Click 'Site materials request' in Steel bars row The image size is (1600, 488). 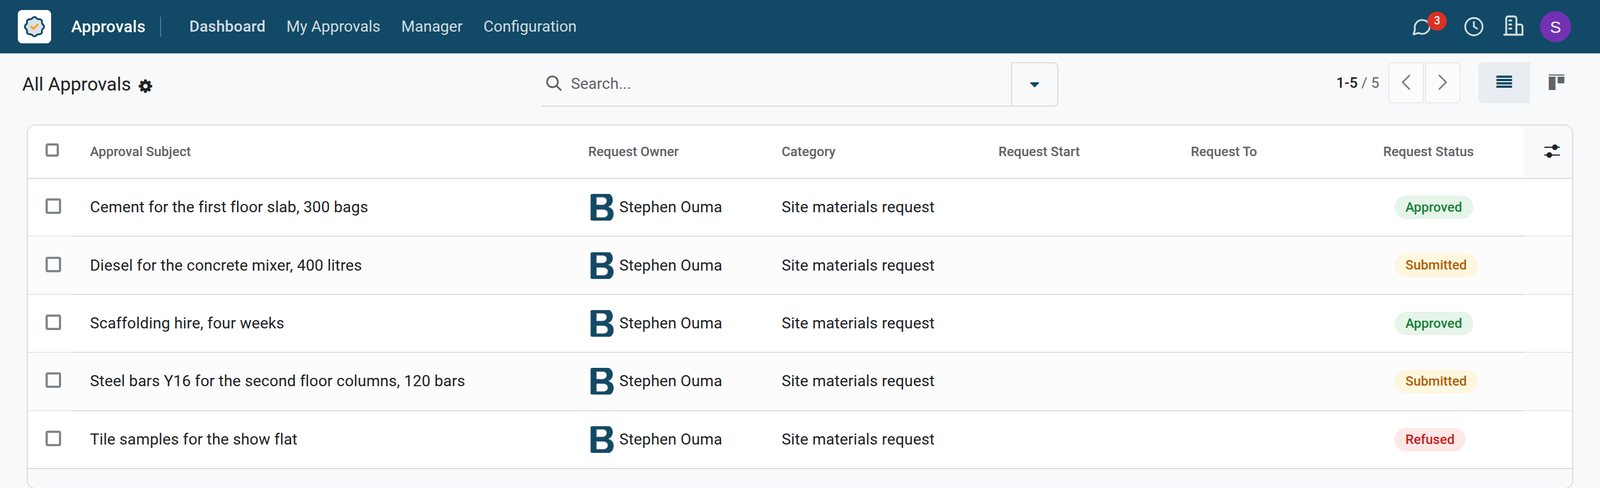pos(858,381)
